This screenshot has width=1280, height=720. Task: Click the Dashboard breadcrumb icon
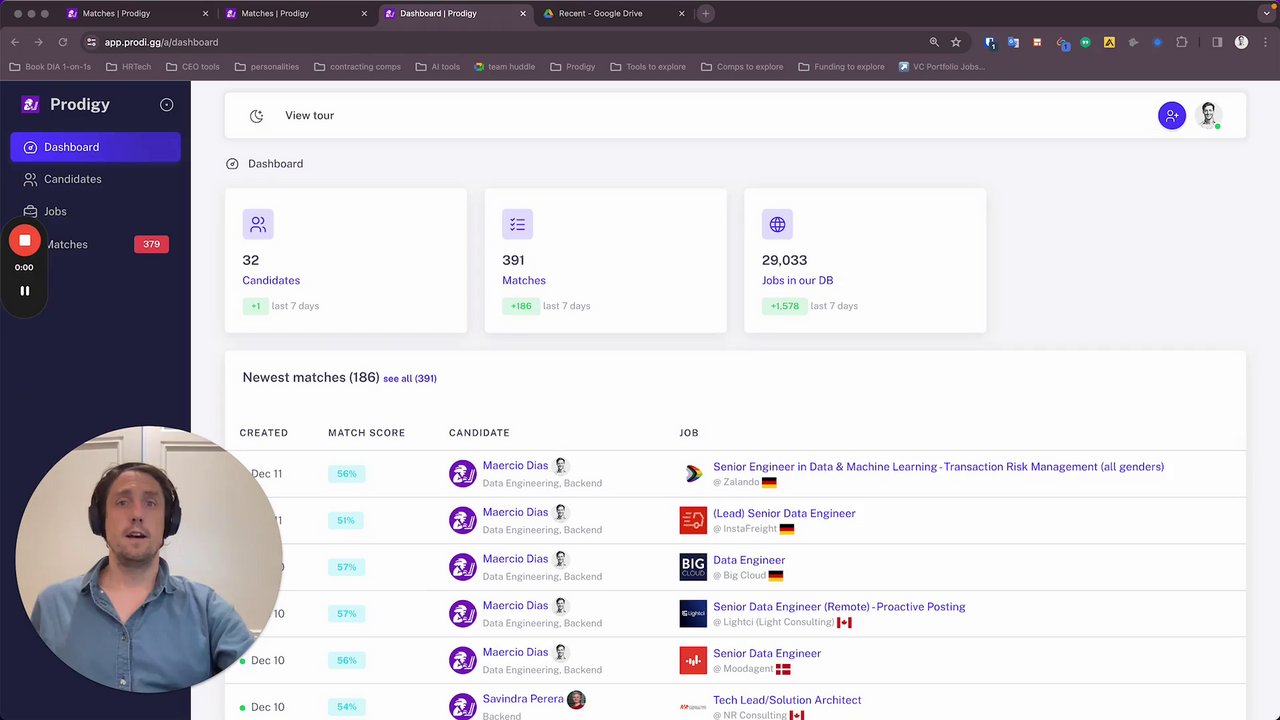pos(232,164)
